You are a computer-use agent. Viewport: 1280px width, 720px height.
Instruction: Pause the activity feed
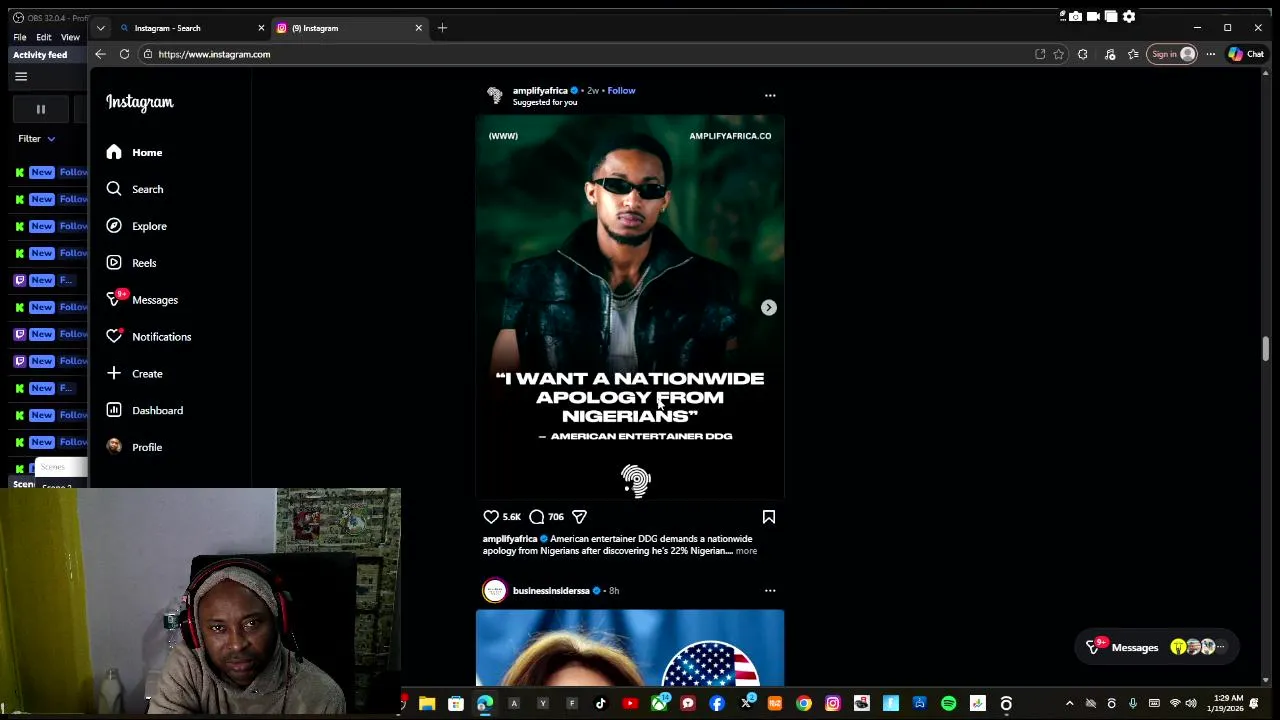41,109
